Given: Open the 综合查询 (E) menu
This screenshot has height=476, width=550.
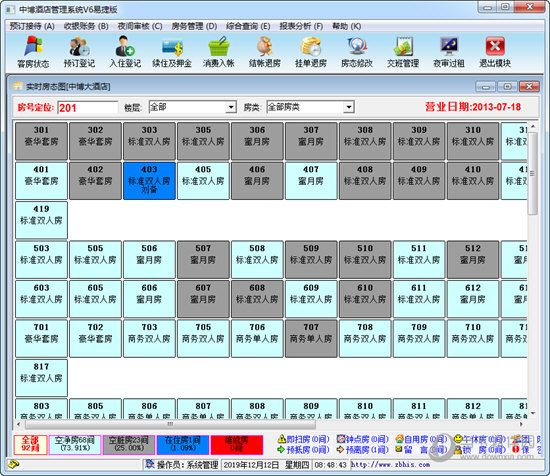Looking at the screenshot, I should [248, 26].
